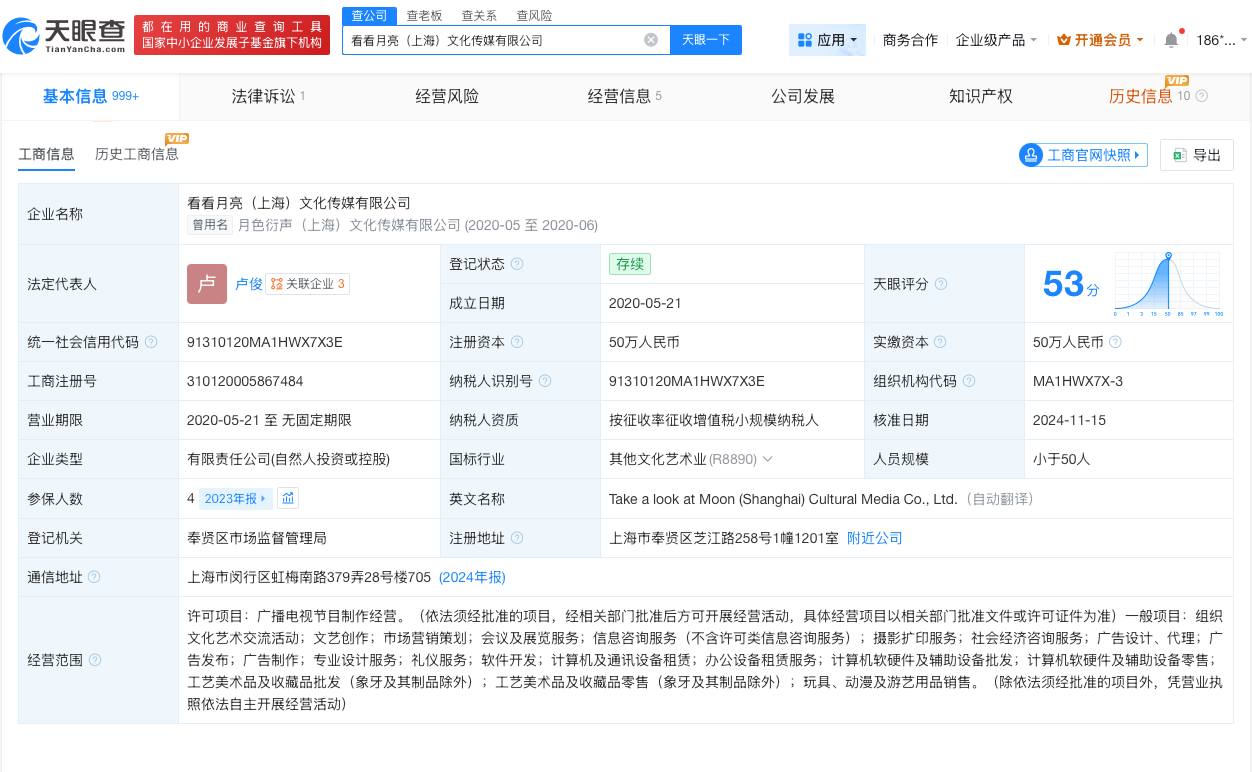
Task: Click the 导出 export icon
Action: 1179,155
